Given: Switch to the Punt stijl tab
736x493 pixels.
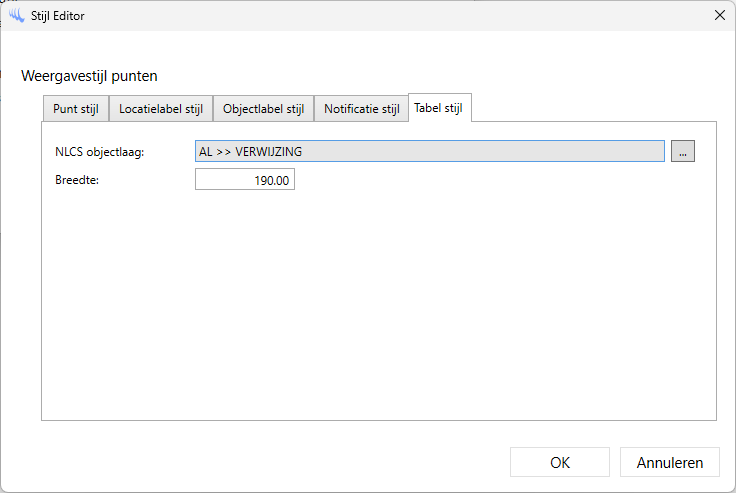Looking at the screenshot, I should tap(76, 109).
